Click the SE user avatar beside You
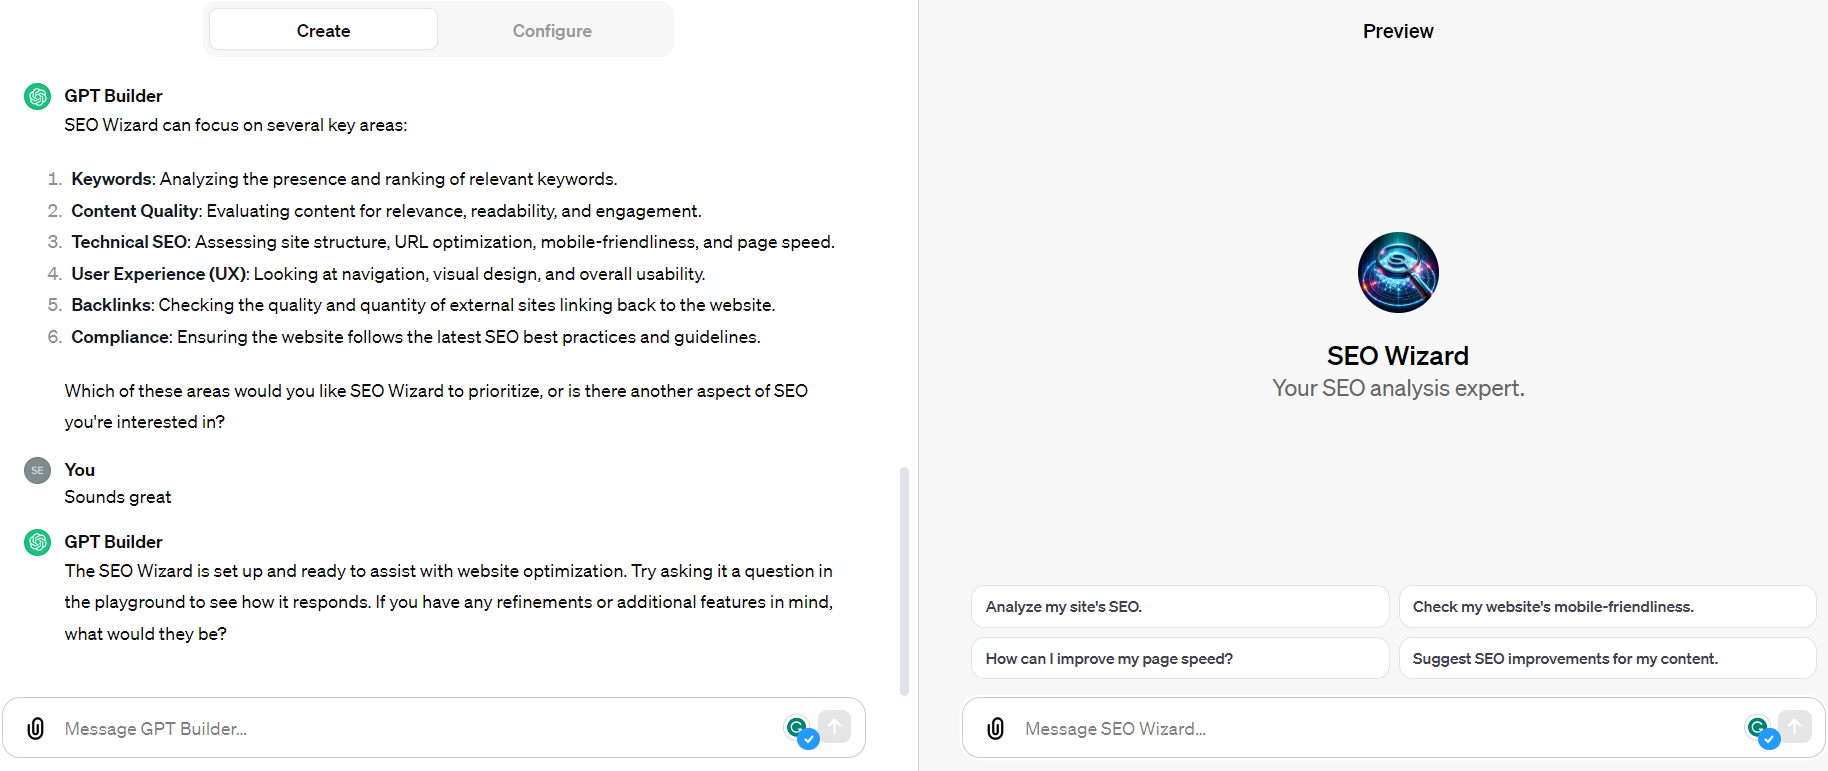 coord(38,470)
